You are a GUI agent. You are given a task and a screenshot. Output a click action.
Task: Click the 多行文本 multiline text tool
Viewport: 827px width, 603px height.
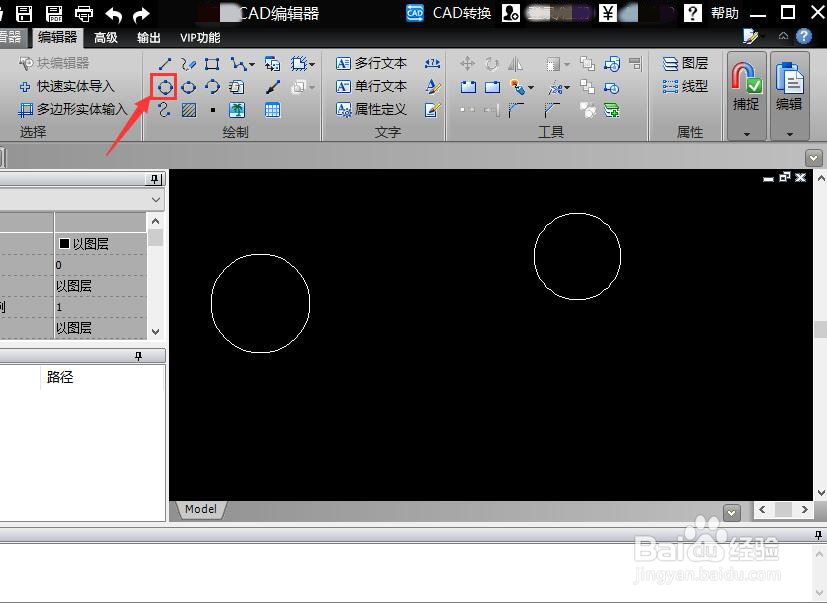click(371, 63)
